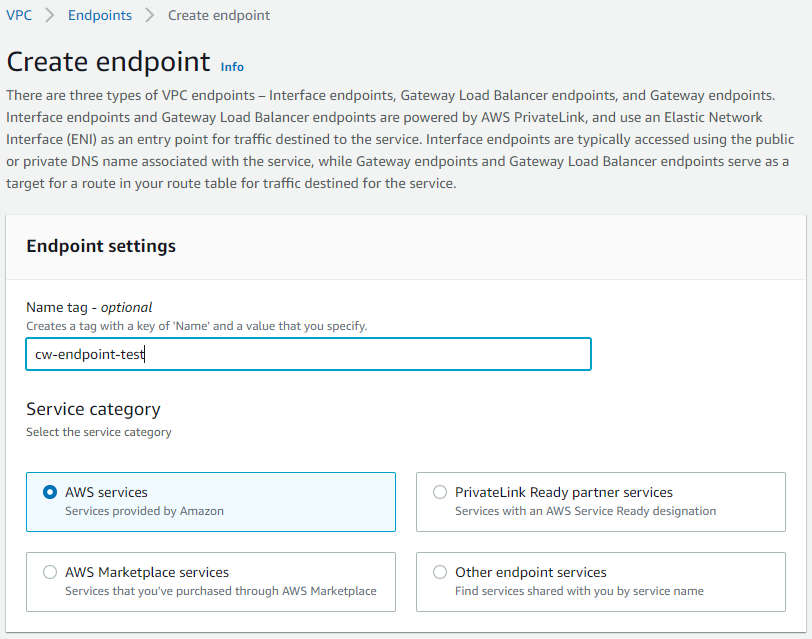This screenshot has width=812, height=639.
Task: Go to the Endpoints breadcrumb link
Action: [100, 15]
